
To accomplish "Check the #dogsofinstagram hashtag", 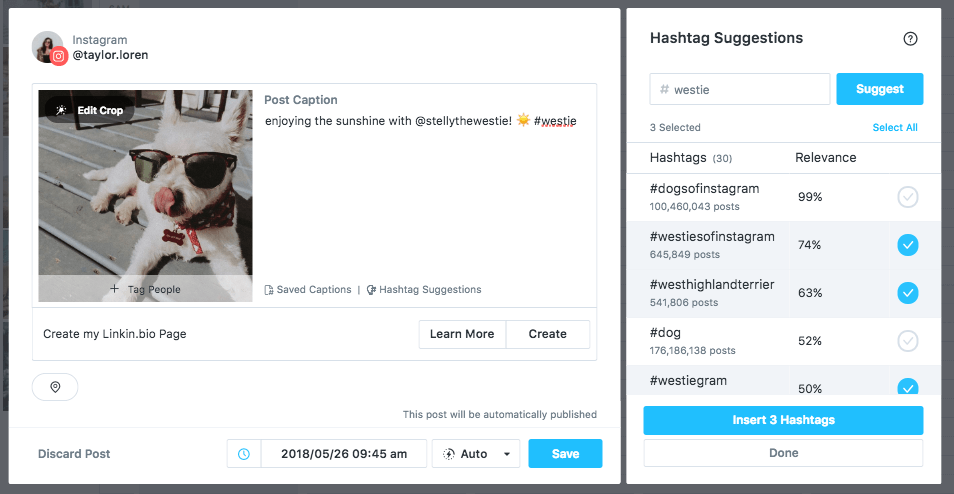I will 907,197.
